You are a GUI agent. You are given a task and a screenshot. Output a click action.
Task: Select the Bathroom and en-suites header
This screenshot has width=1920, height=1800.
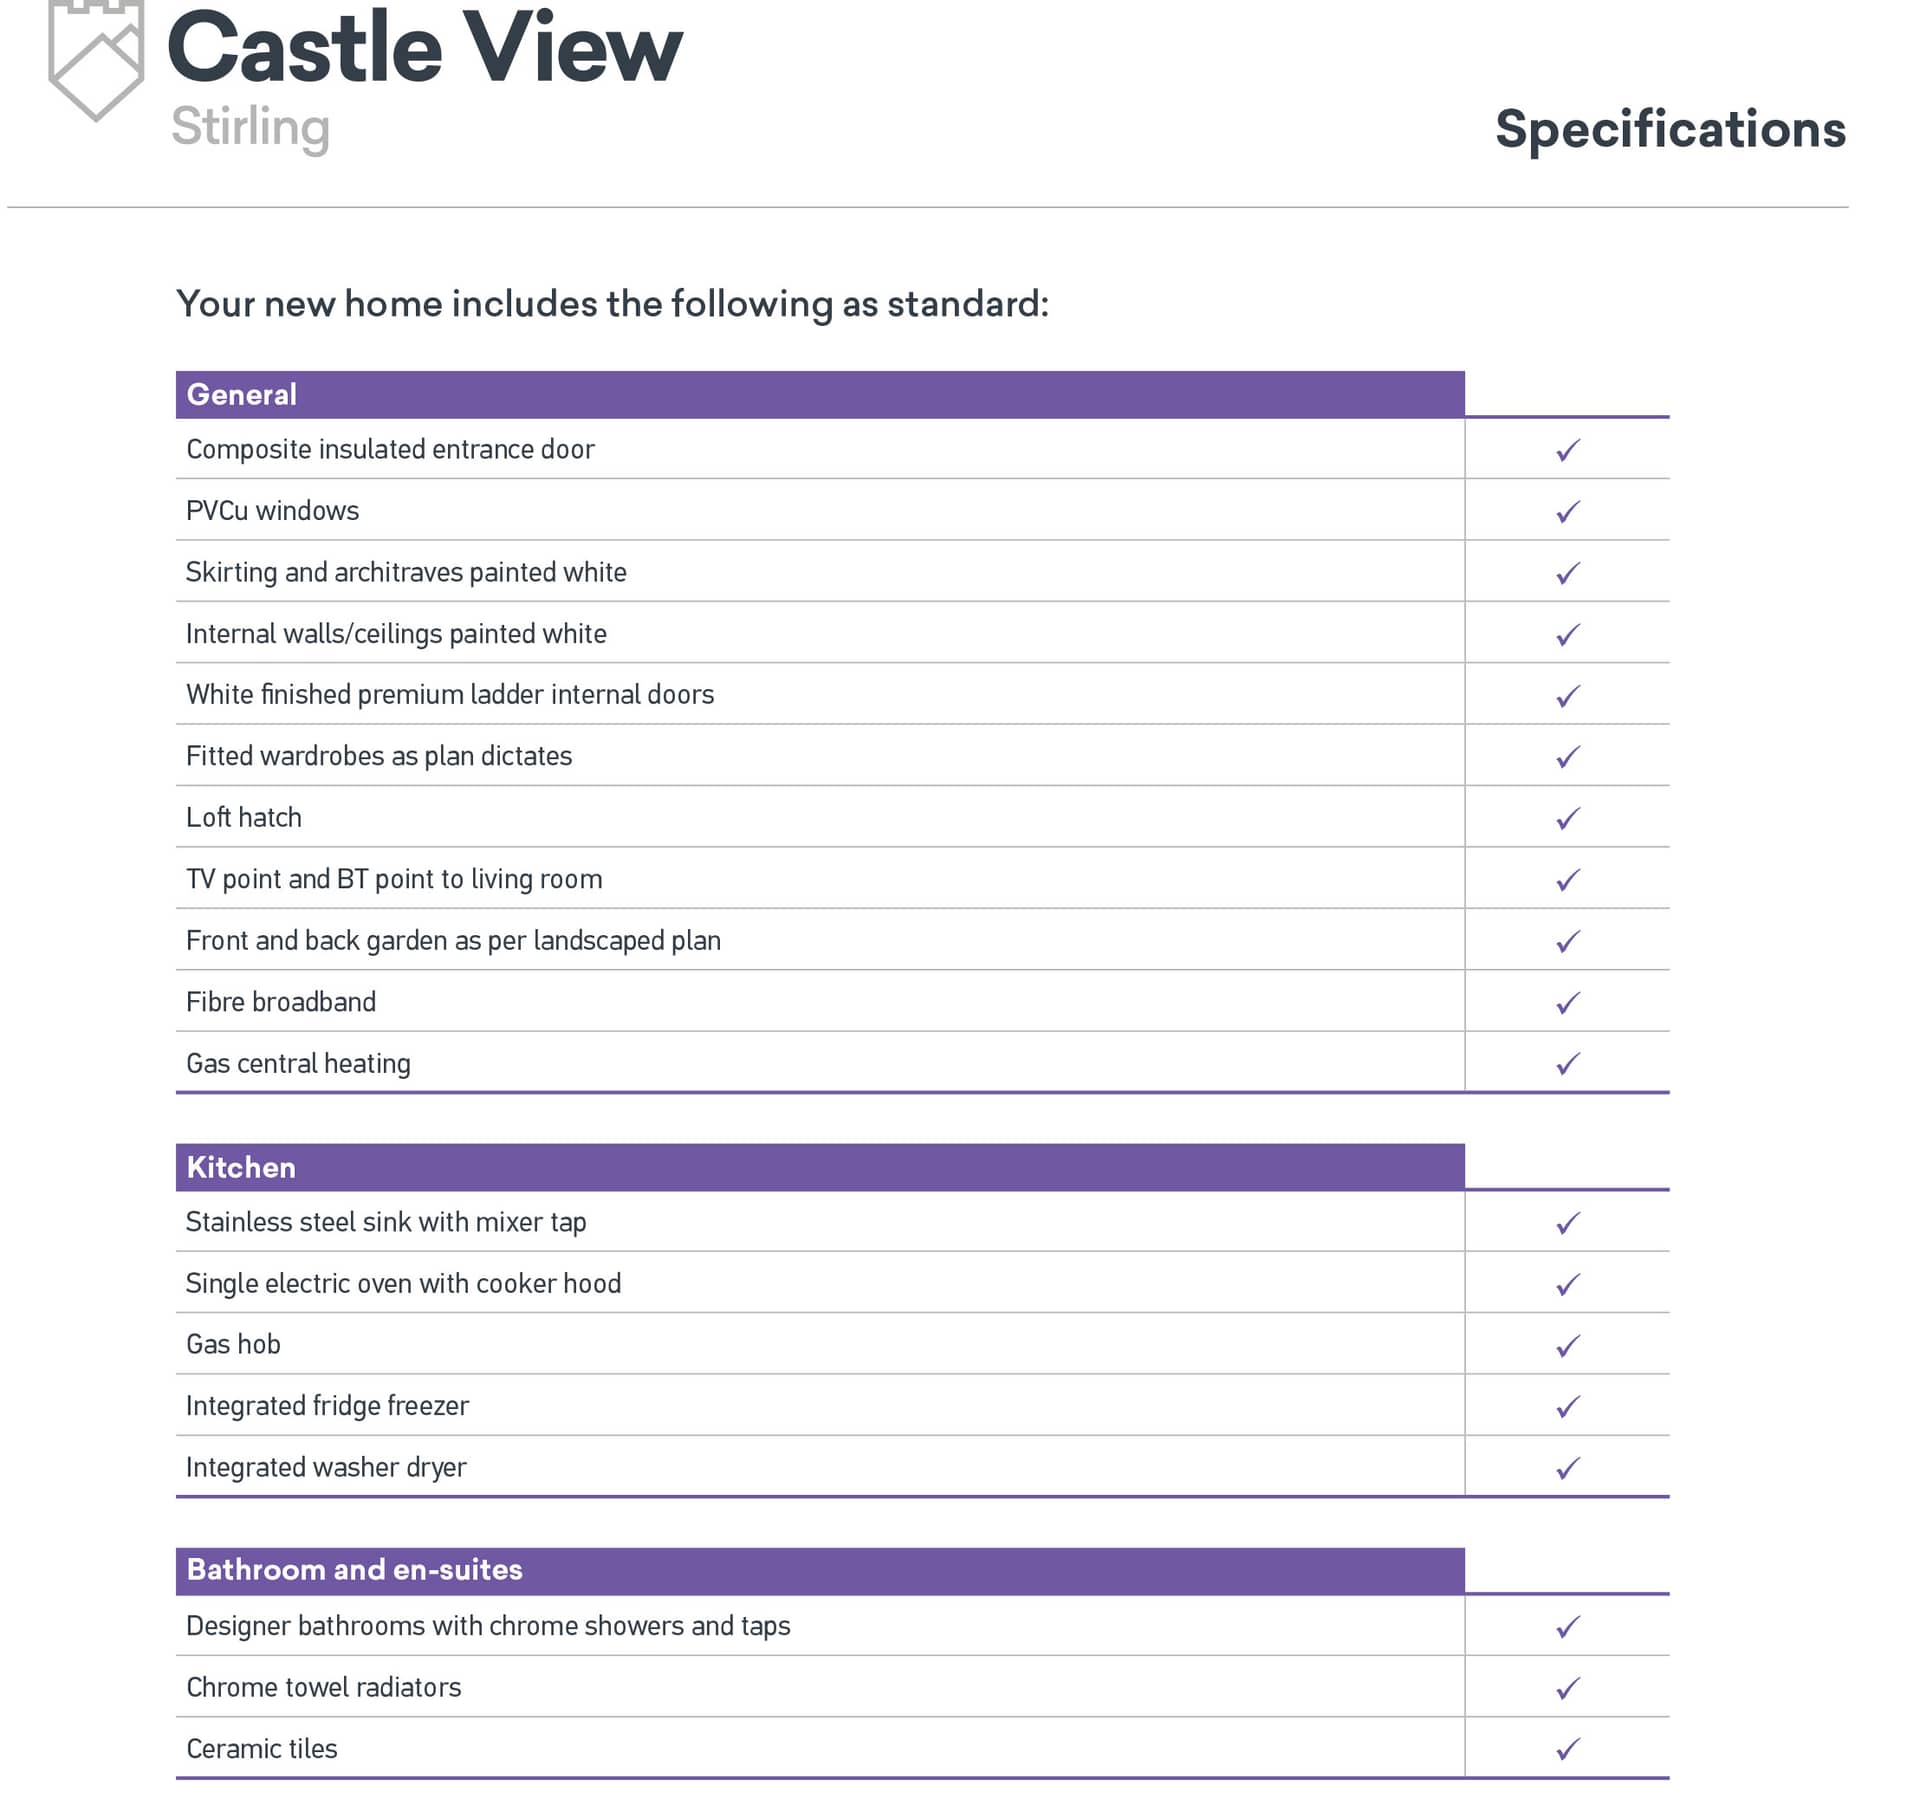354,1570
